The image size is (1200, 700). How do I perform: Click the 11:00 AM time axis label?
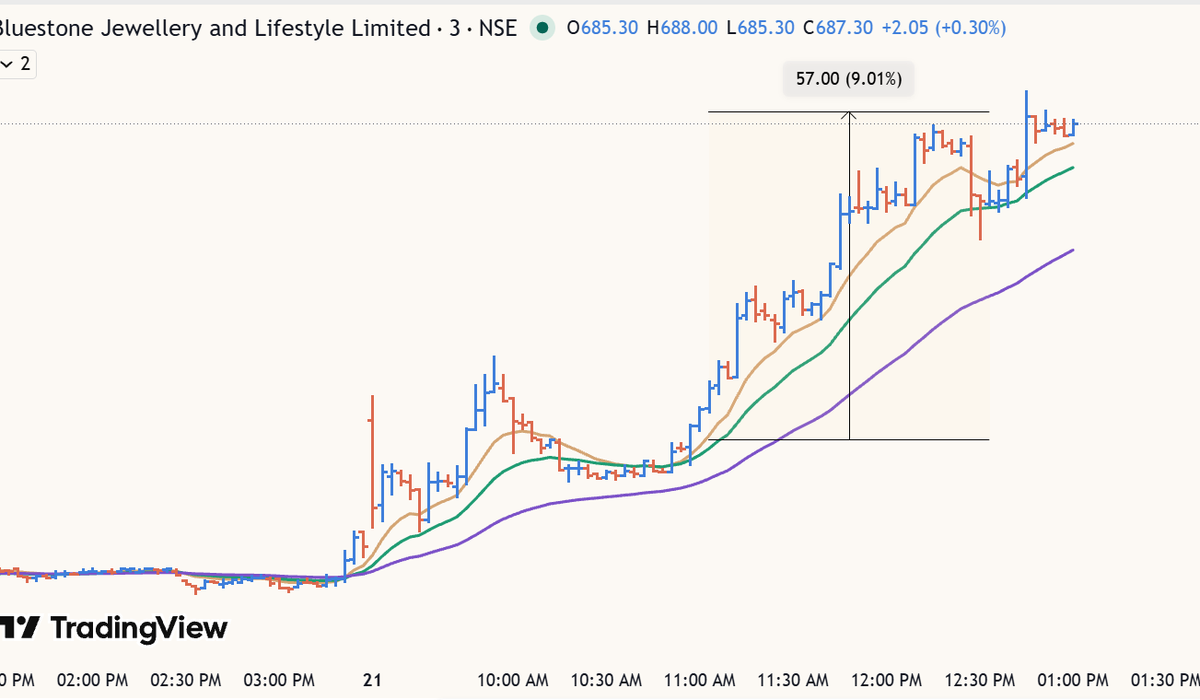(699, 680)
